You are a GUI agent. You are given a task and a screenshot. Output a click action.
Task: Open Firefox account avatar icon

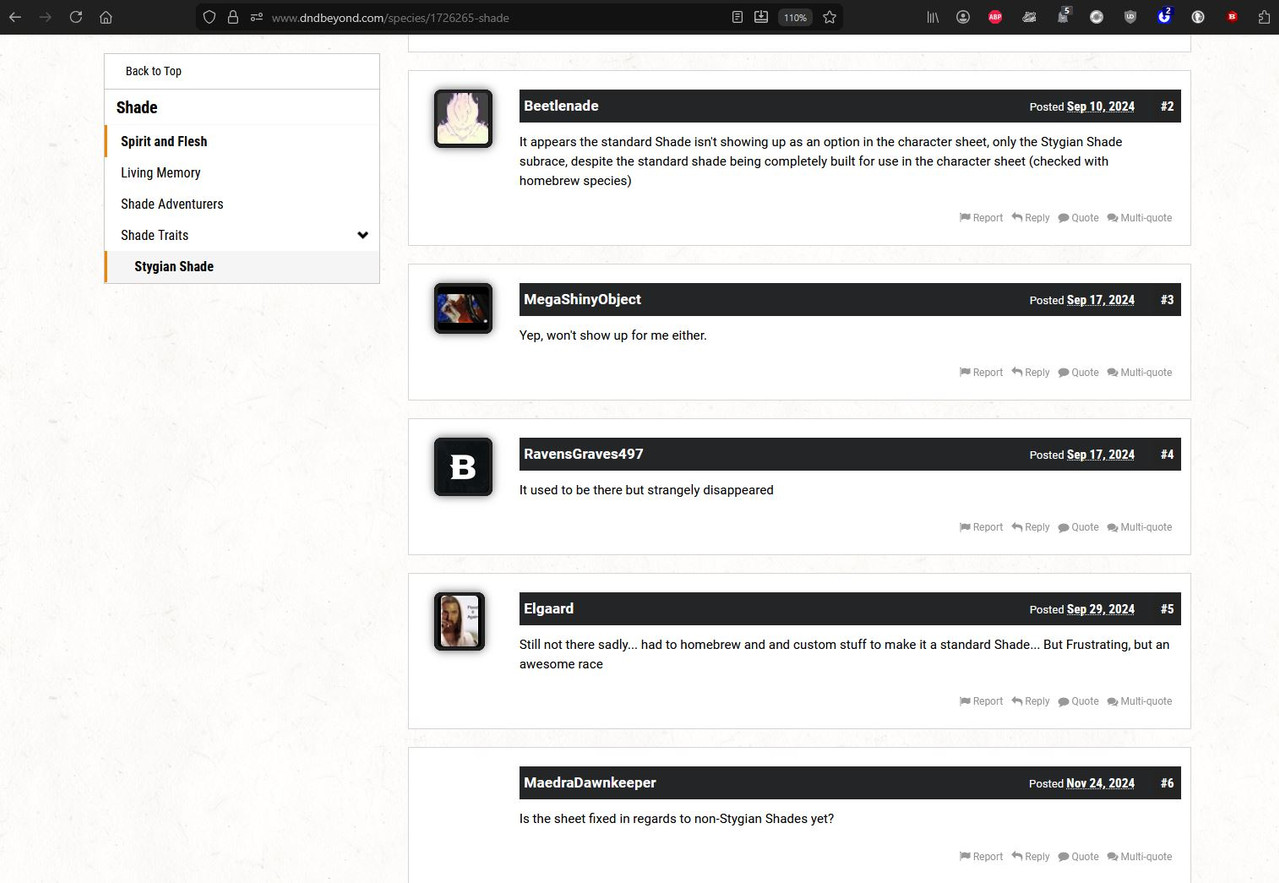[x=963, y=17]
